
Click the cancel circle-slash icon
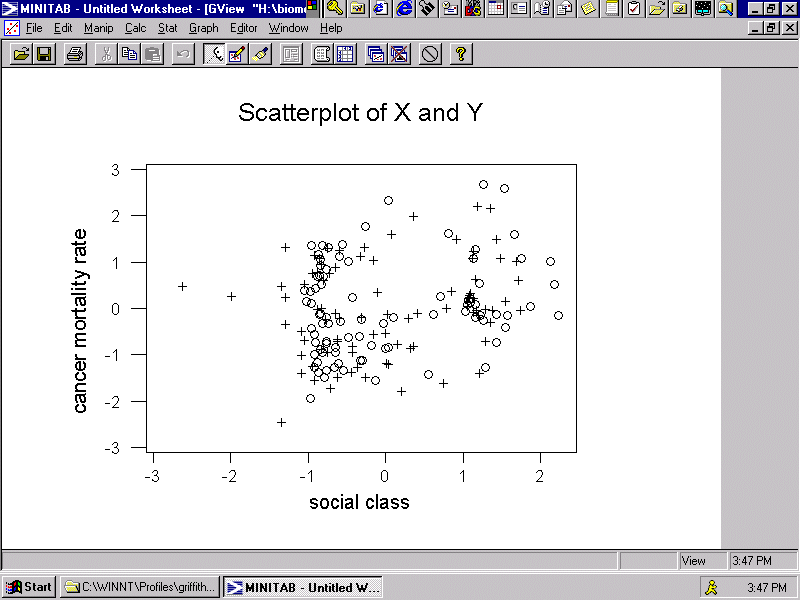pyautogui.click(x=430, y=54)
